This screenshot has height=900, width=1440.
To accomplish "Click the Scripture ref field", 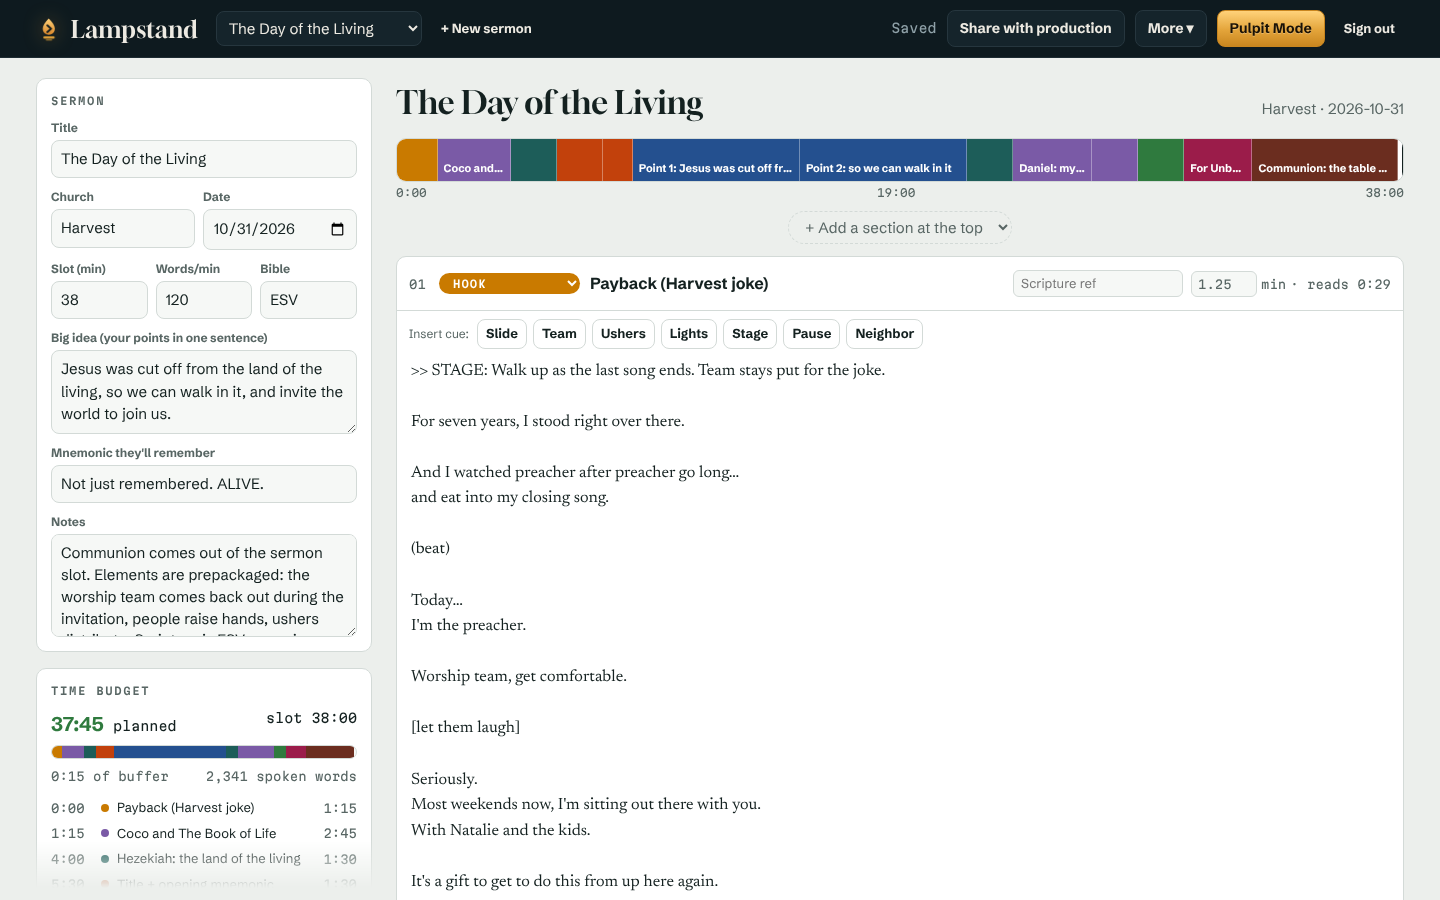I will pyautogui.click(x=1098, y=284).
